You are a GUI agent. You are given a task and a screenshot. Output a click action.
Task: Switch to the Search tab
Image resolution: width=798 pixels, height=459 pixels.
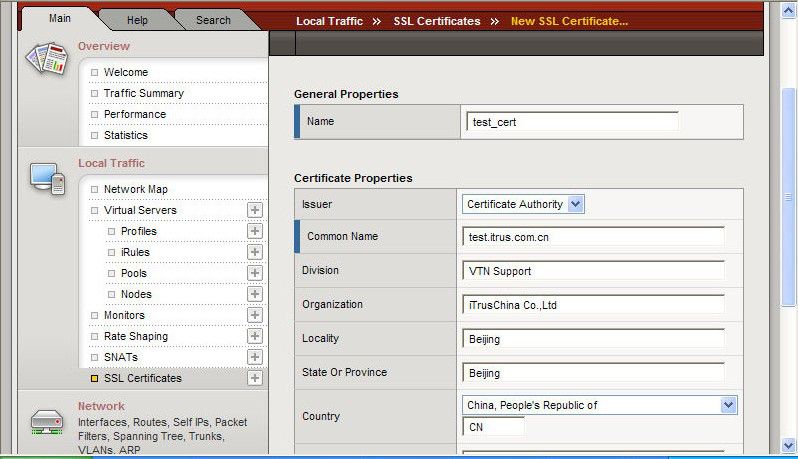(213, 20)
